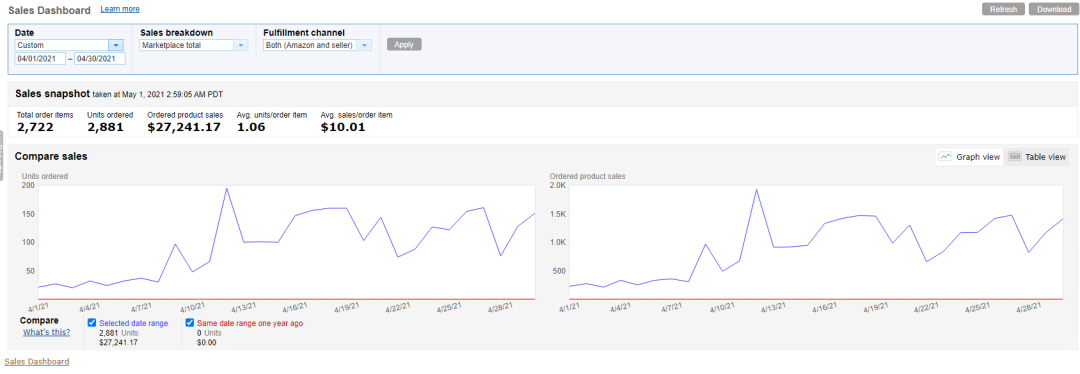Follow the Sales Dashboard link at bottom
The width and height of the screenshot is (1080, 374).
click(x=37, y=361)
